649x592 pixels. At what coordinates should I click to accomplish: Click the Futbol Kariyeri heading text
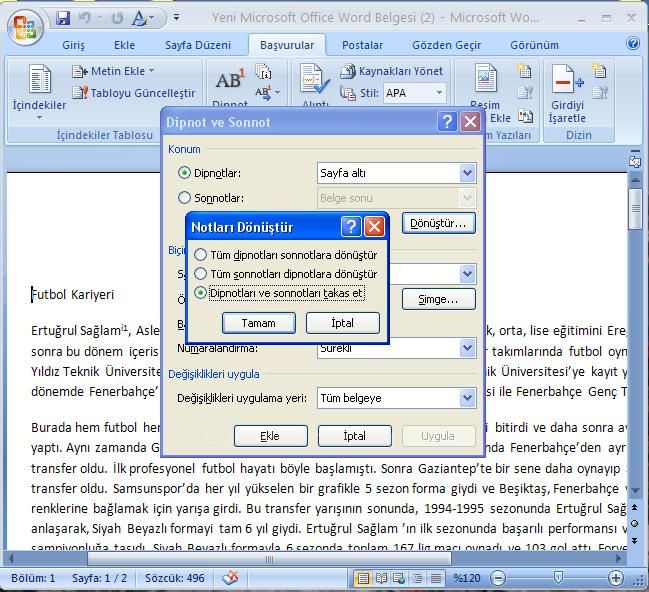coord(72,294)
